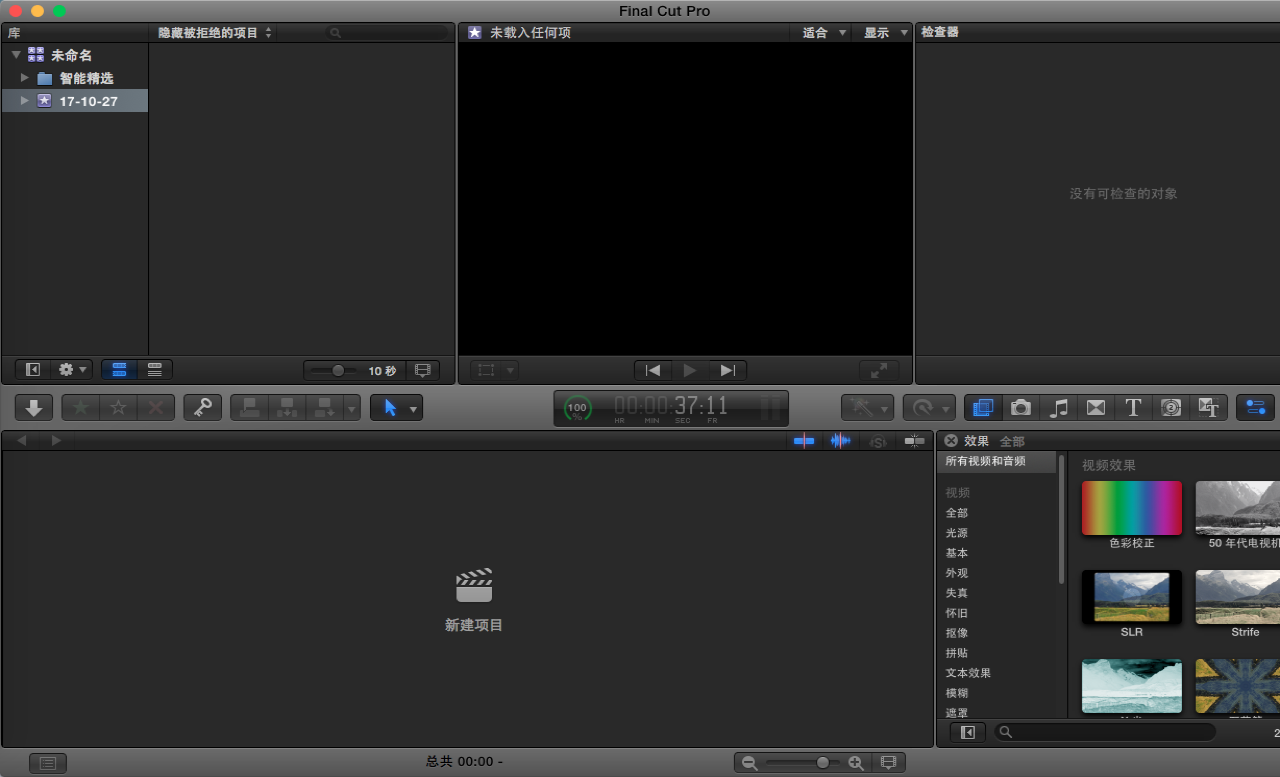The width and height of the screenshot is (1280, 777).
Task: Switch browser to filmstrip view
Action: coord(119,370)
